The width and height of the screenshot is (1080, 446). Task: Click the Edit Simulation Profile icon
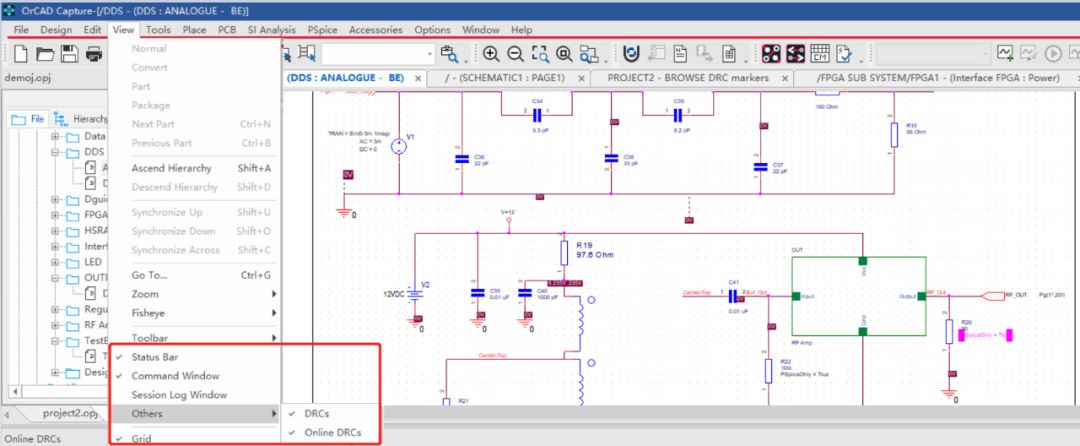pyautogui.click(x=1029, y=54)
